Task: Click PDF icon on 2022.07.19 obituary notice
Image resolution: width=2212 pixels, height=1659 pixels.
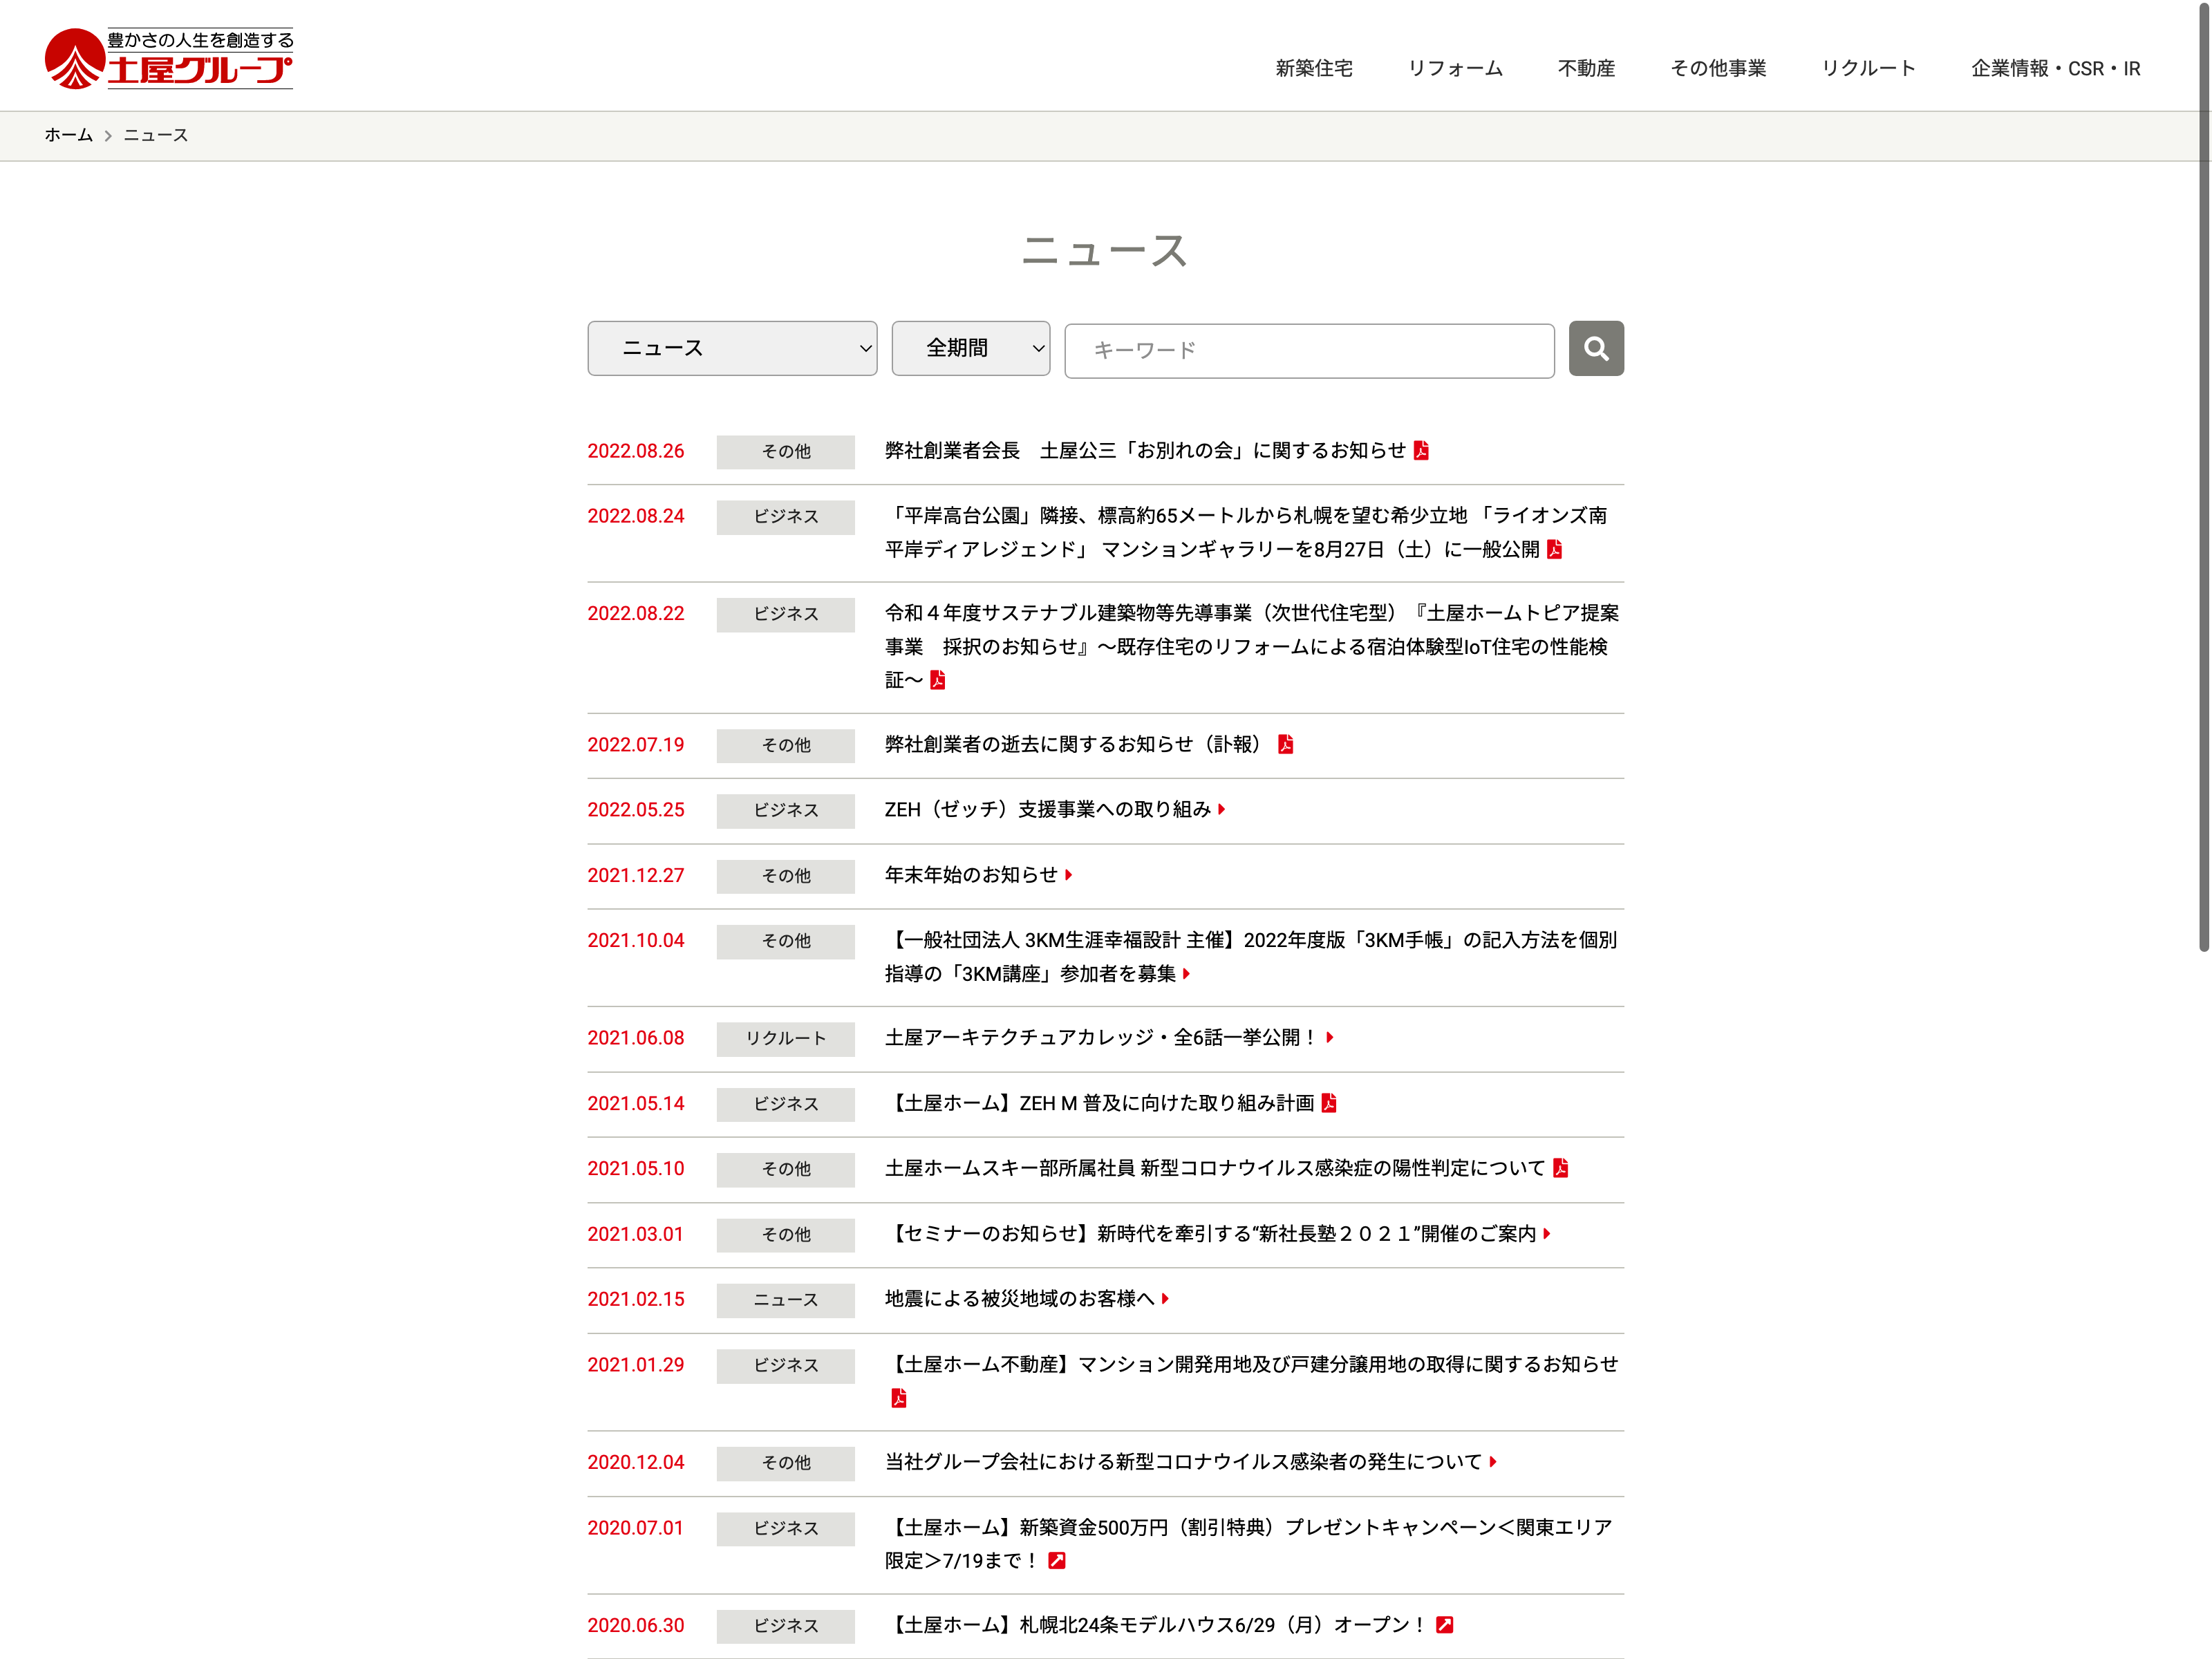Action: tap(1285, 744)
